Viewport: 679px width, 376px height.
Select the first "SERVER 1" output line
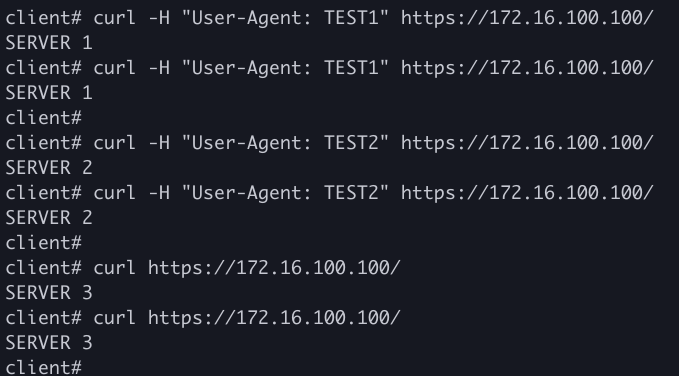[49, 43]
